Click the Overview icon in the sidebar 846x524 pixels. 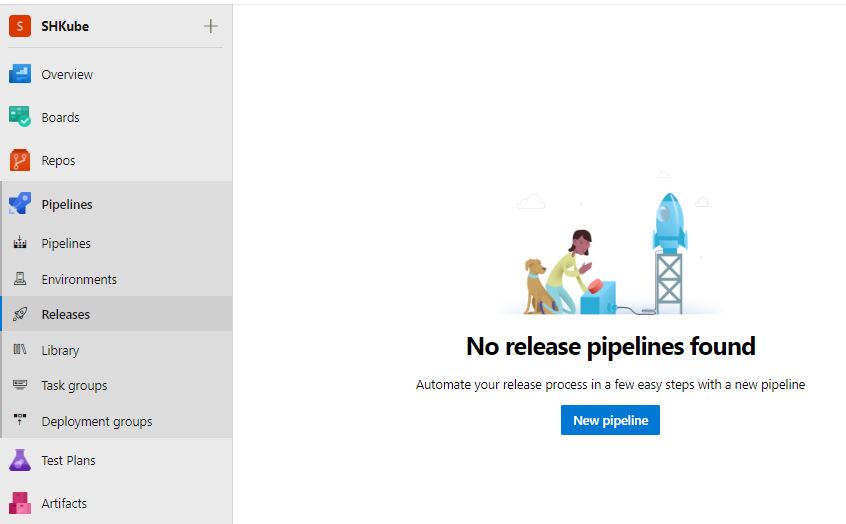pos(19,74)
